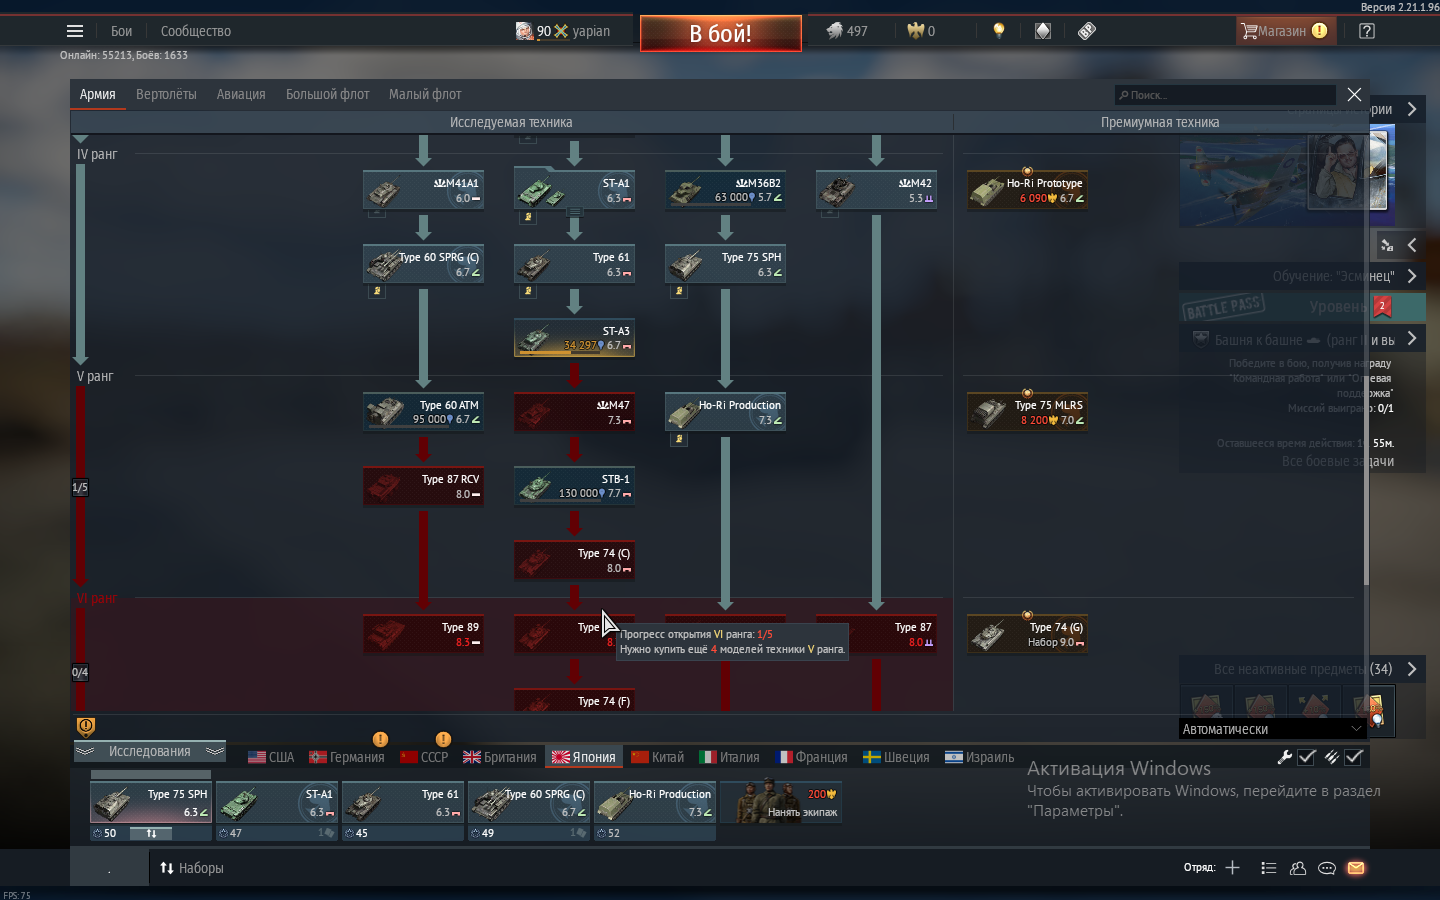This screenshot has height=900, width=1440.
Task: Click the rank V progress bar 1/5
Action: click(x=80, y=487)
